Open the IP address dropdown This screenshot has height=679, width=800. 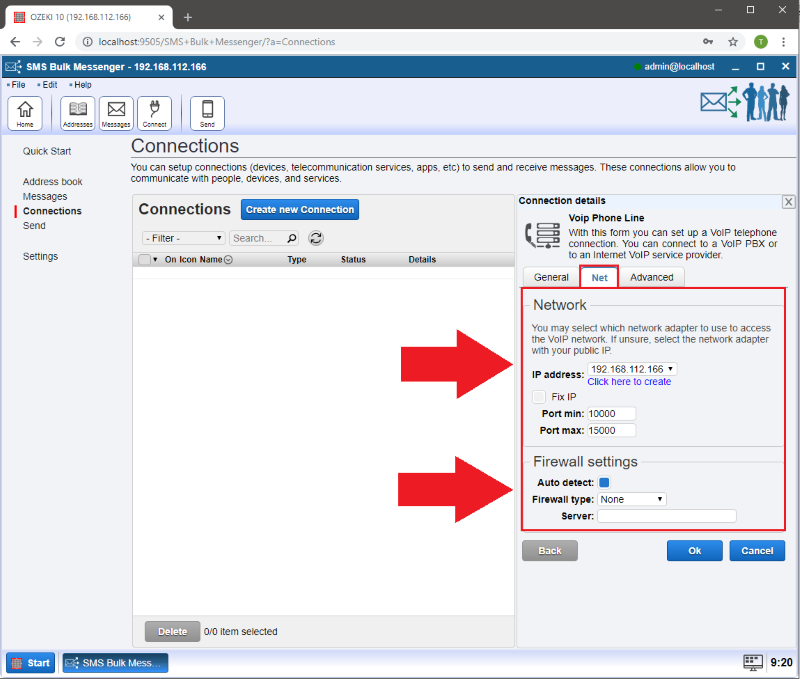[x=633, y=369]
